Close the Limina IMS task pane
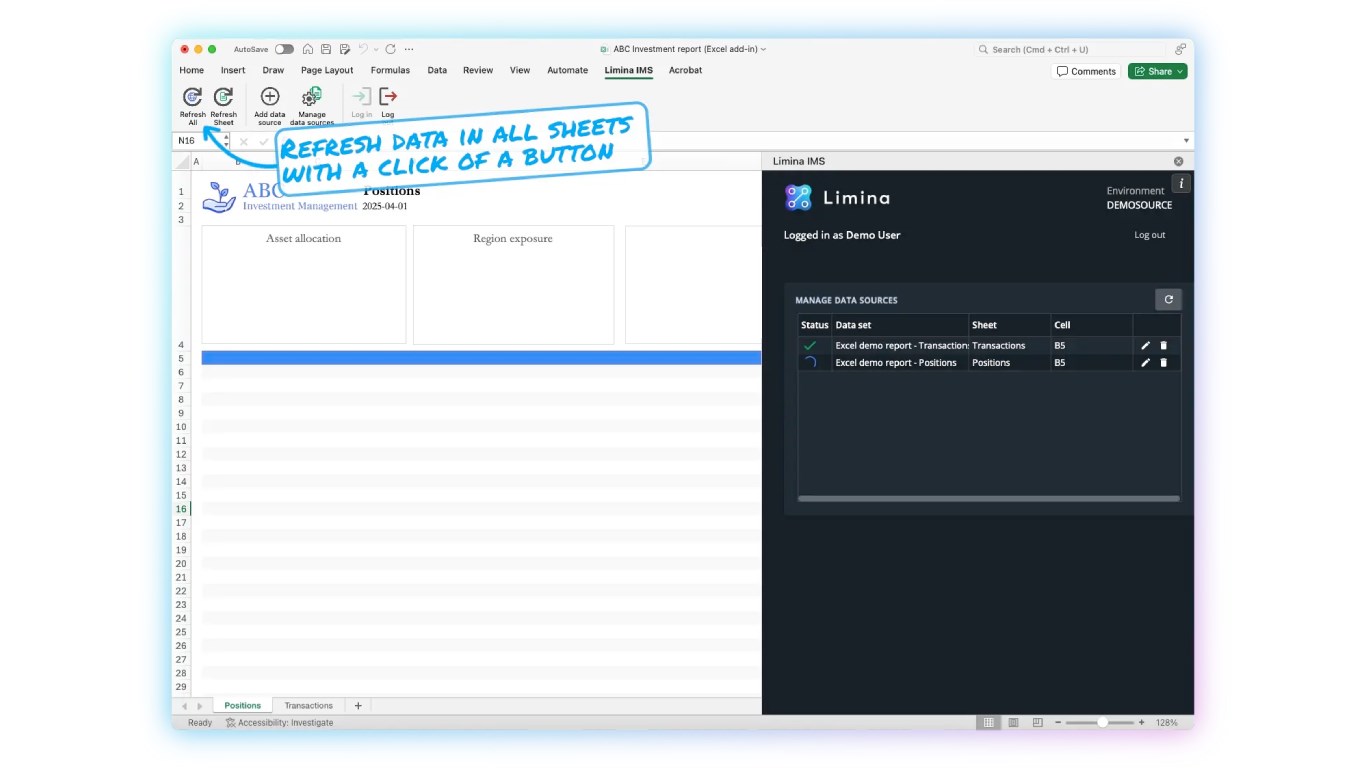 tap(1178, 161)
